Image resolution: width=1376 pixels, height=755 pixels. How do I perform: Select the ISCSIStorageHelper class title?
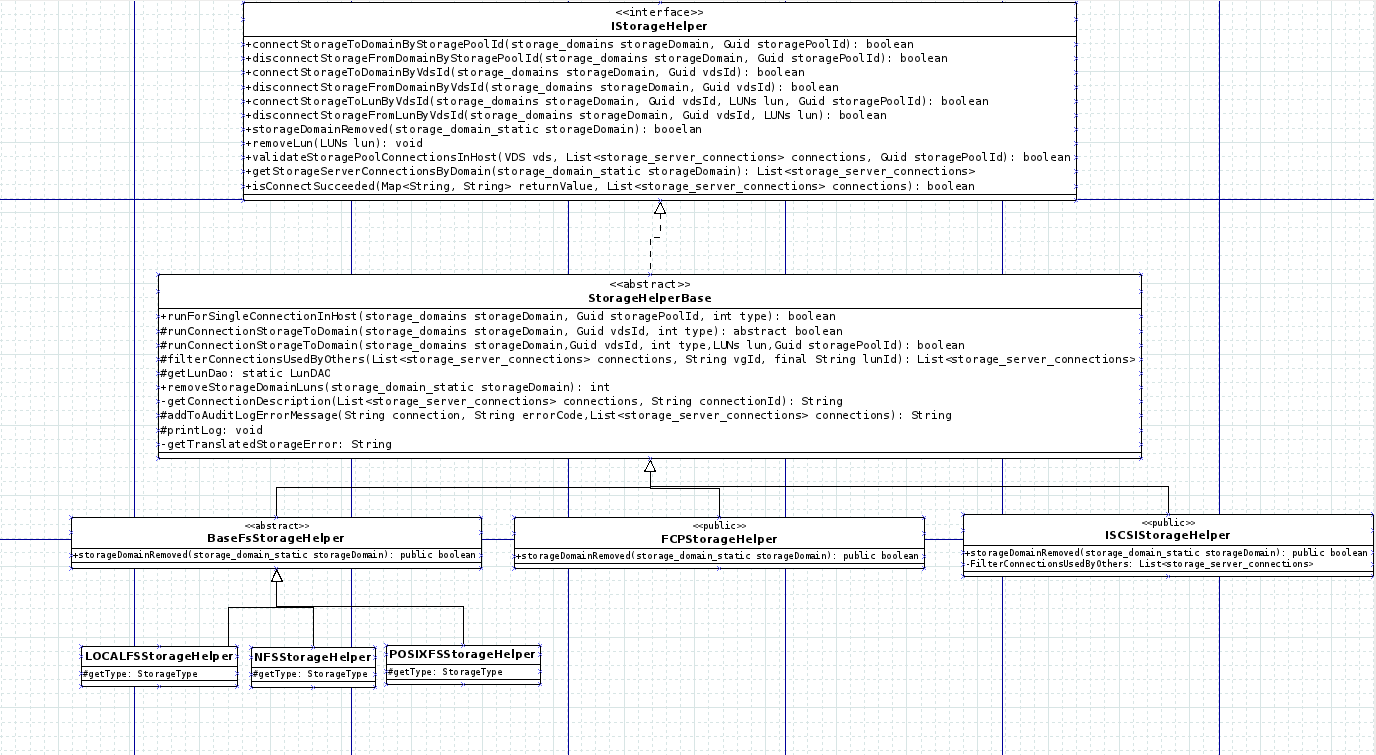(1167, 535)
